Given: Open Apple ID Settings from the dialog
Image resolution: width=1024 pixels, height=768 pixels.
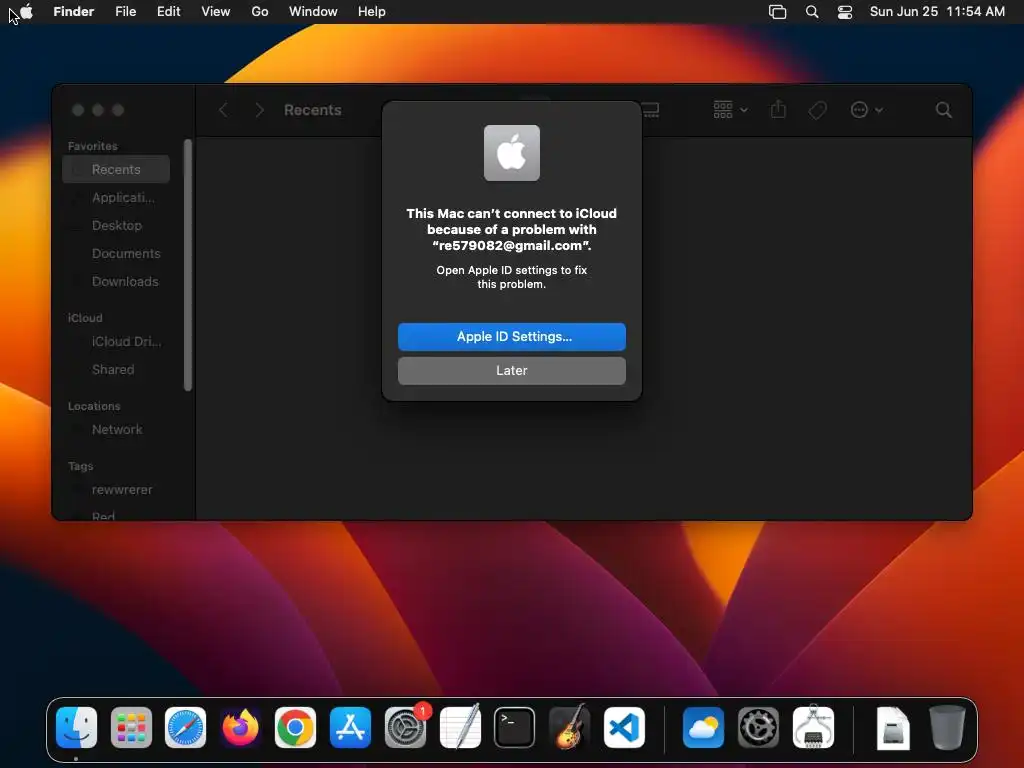Looking at the screenshot, I should point(511,336).
